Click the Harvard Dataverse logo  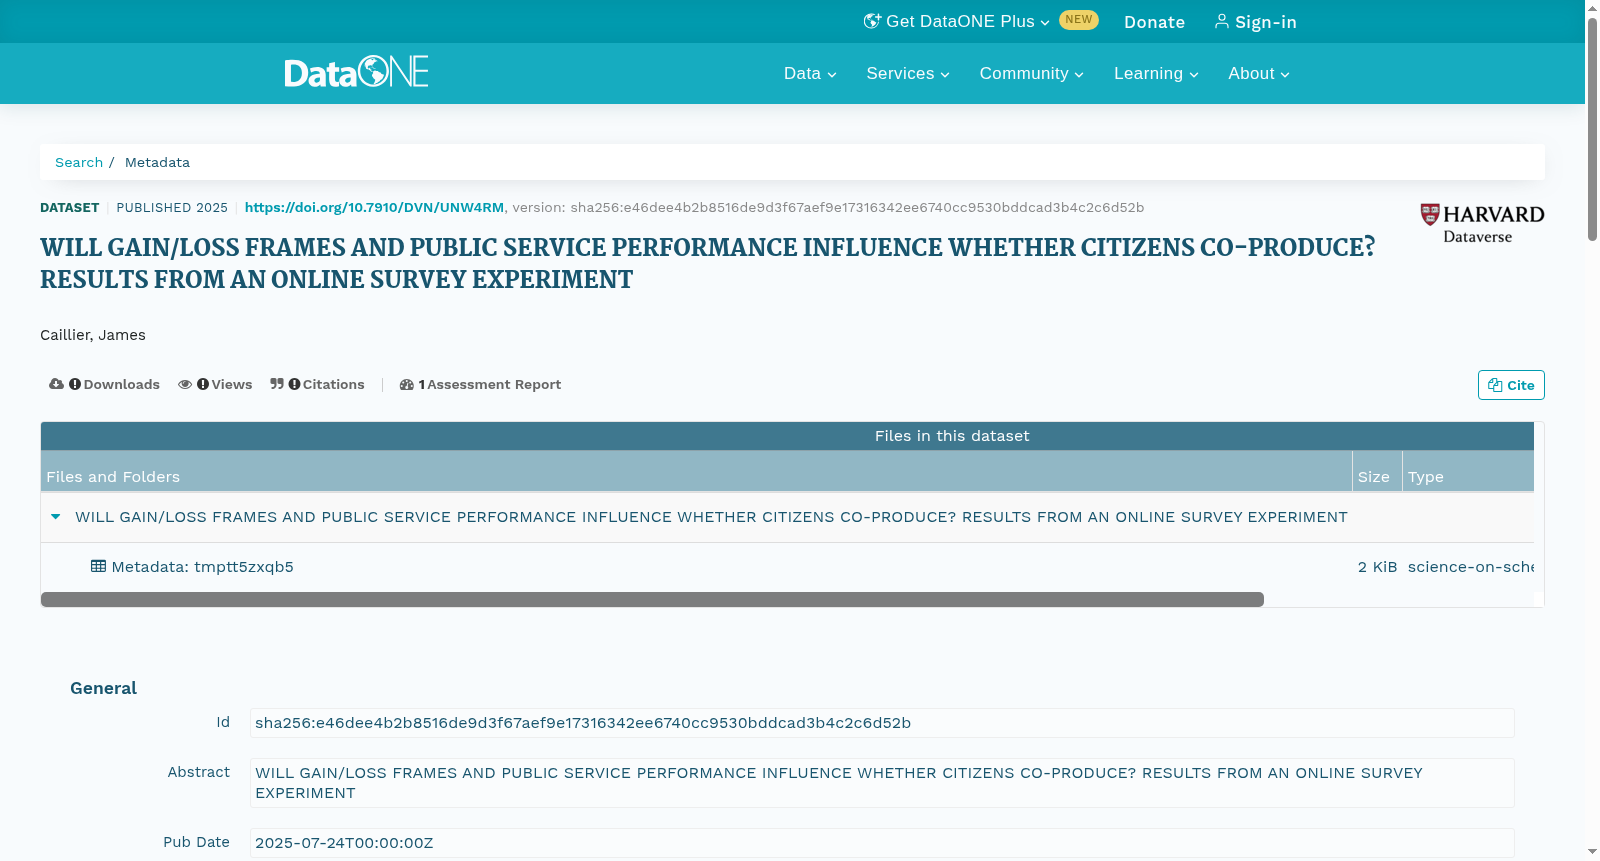coord(1482,223)
